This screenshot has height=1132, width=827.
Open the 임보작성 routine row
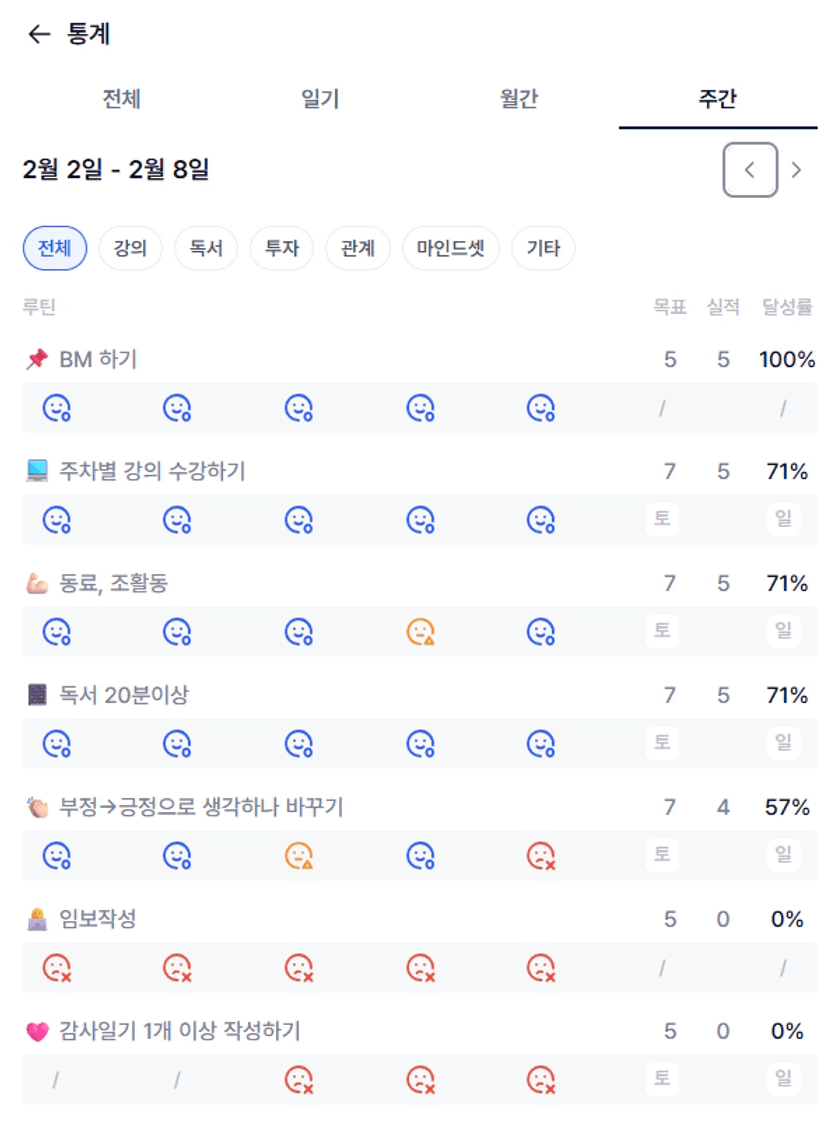point(98,920)
